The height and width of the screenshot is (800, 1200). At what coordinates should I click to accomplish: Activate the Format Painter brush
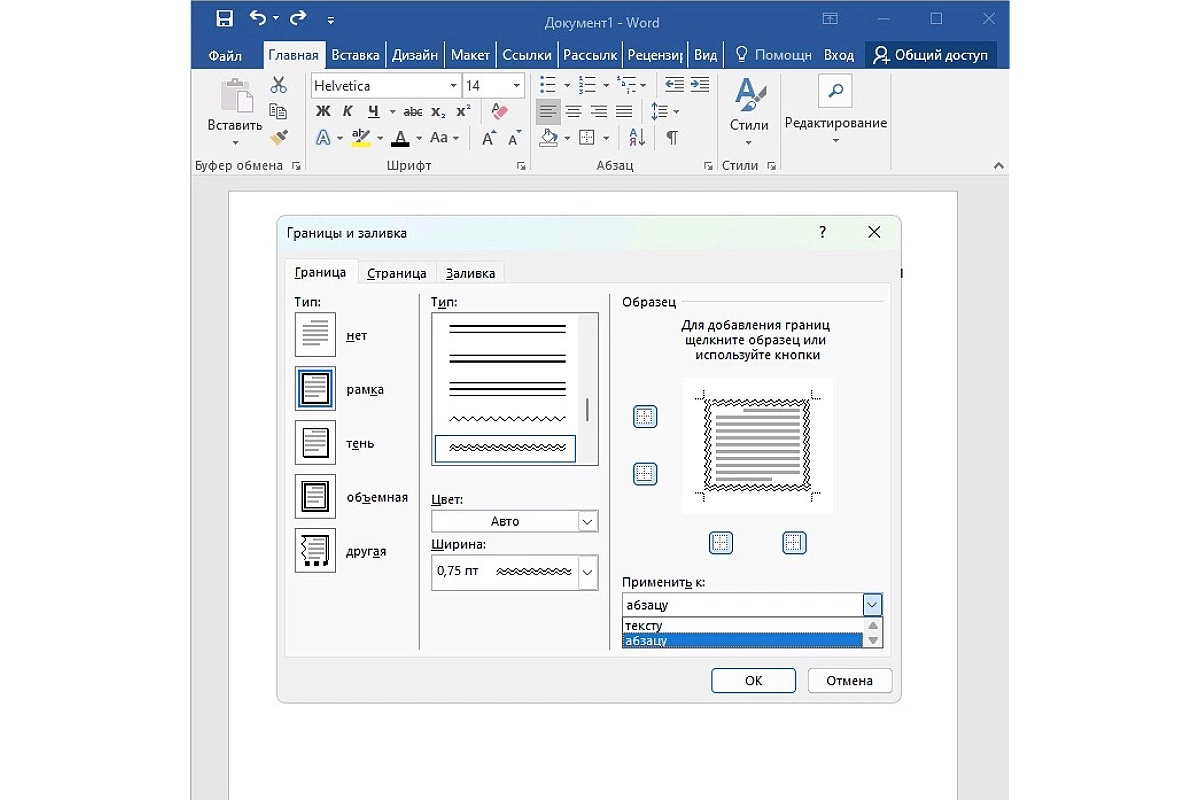[x=279, y=137]
